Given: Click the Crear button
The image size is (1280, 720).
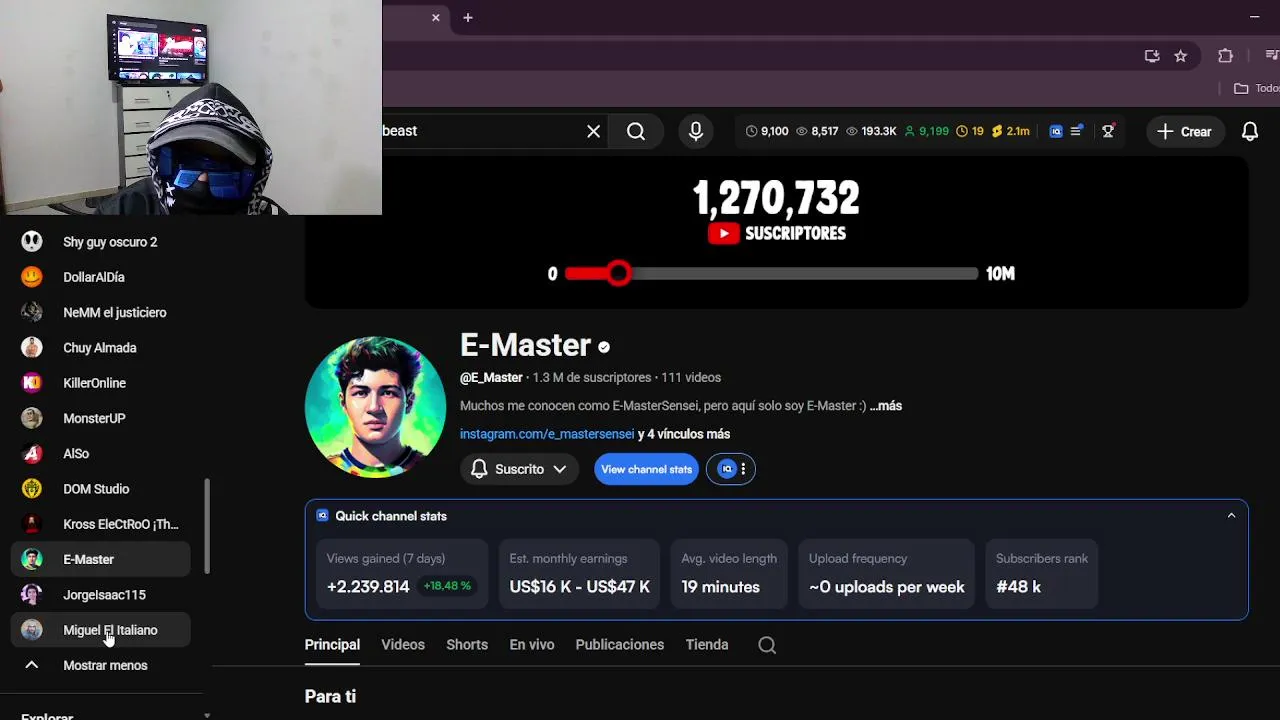Looking at the screenshot, I should [1185, 131].
